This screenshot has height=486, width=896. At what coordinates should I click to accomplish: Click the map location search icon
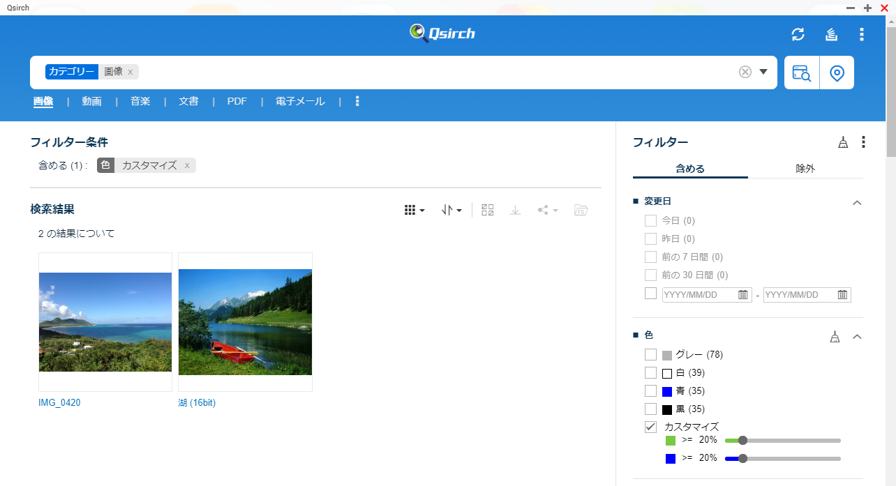tap(837, 73)
